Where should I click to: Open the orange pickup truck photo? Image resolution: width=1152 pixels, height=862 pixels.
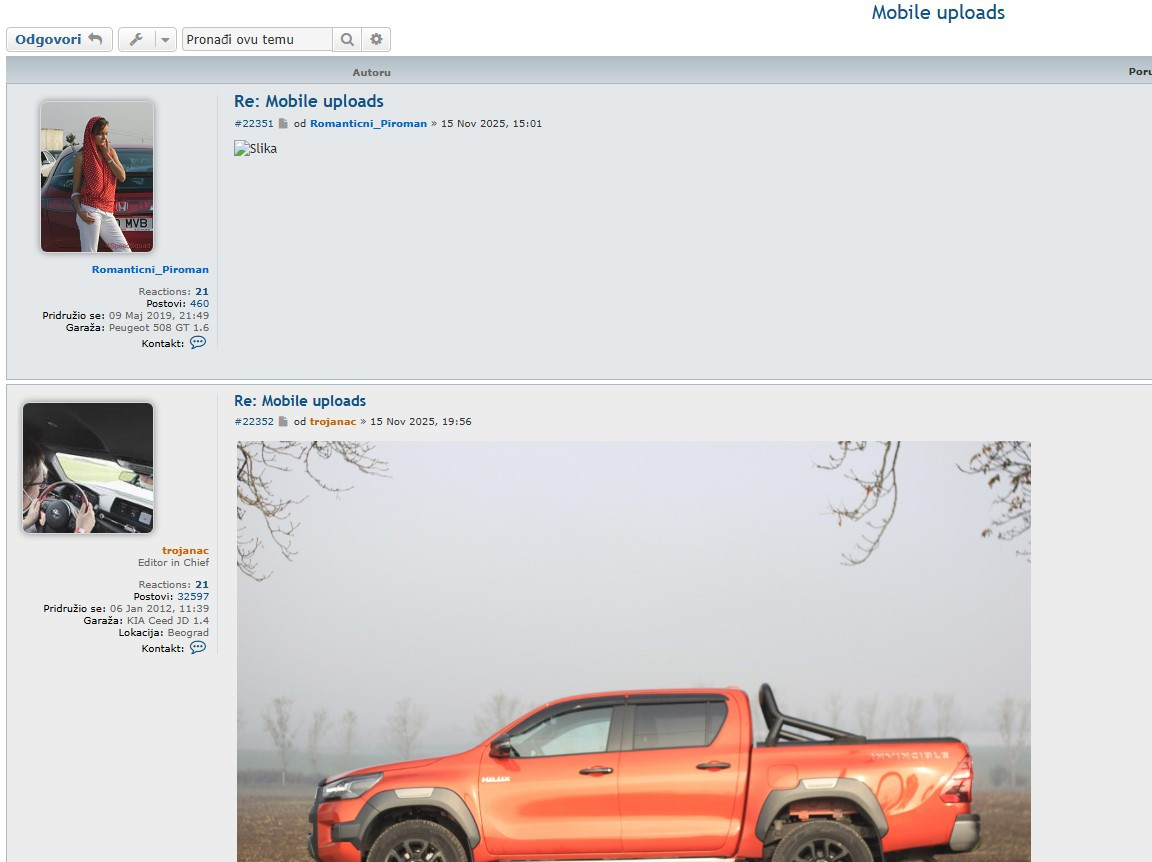[633, 651]
